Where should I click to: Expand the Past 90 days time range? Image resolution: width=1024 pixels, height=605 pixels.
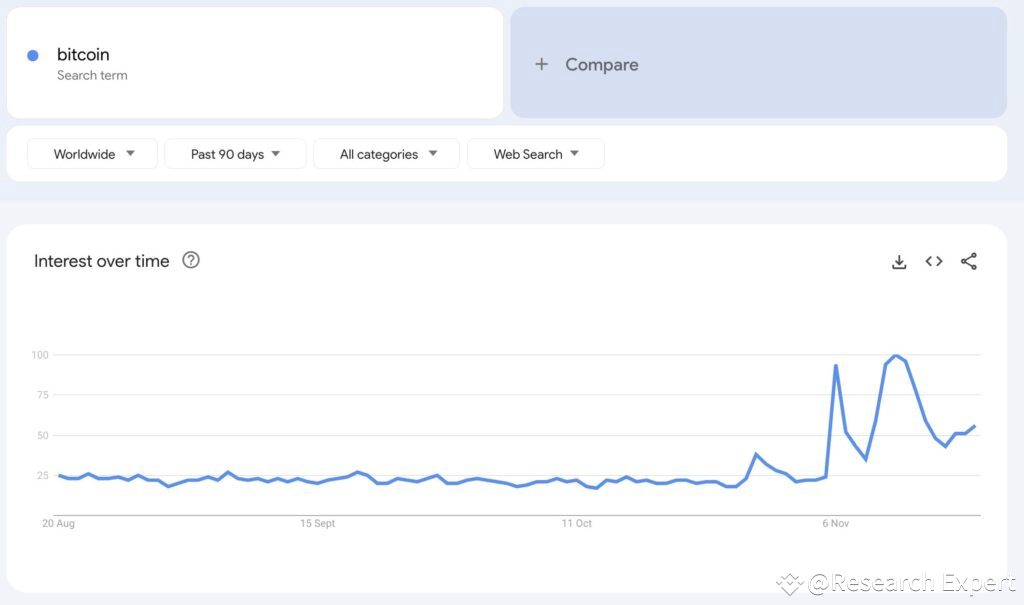coord(235,154)
